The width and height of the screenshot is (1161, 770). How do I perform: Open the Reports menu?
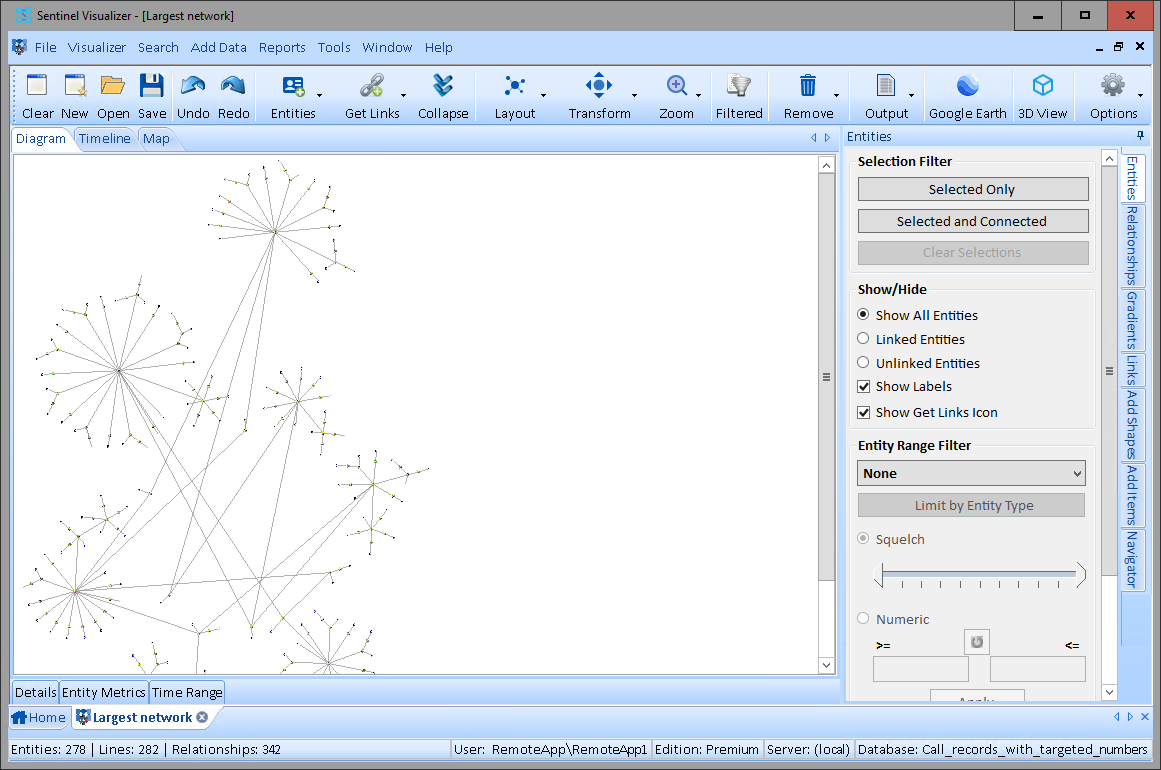(x=282, y=47)
